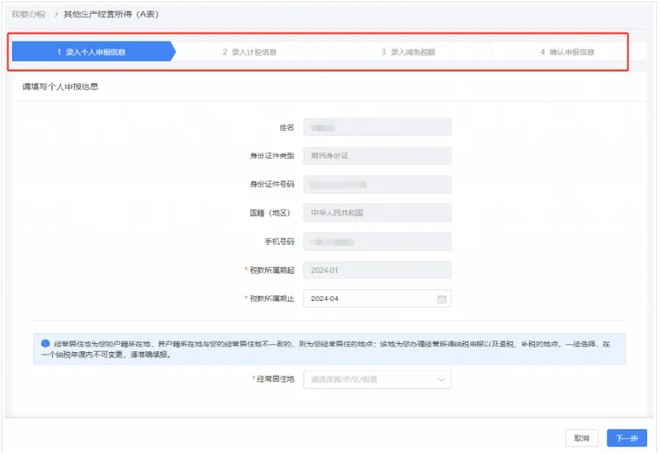
Task: Click the 身份证件类型 field
Action: point(377,156)
